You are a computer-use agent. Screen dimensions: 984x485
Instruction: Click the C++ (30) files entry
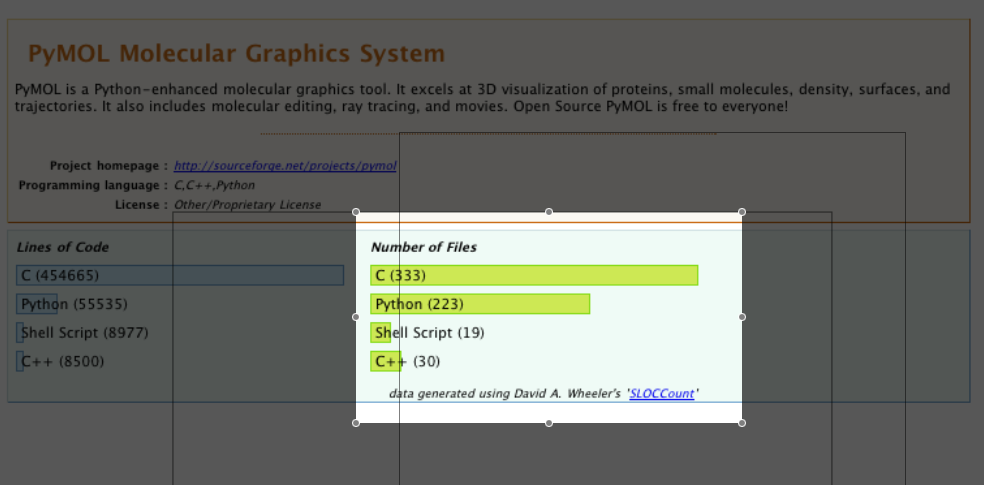point(407,361)
